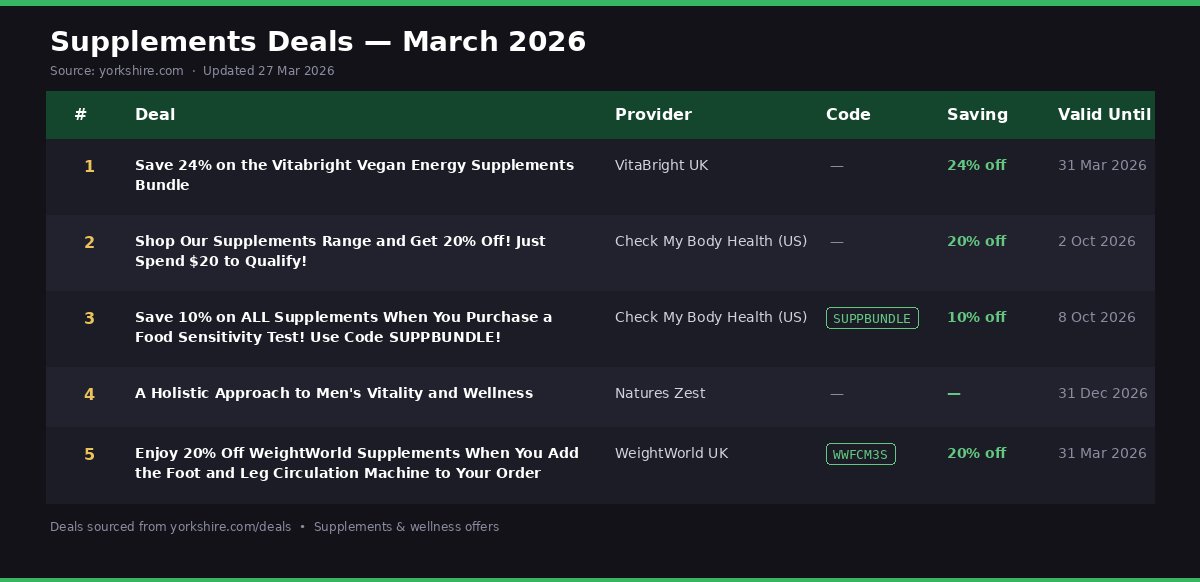The image size is (1200, 582).
Task: Open the Men's Vitality and Wellness deal
Action: point(334,393)
